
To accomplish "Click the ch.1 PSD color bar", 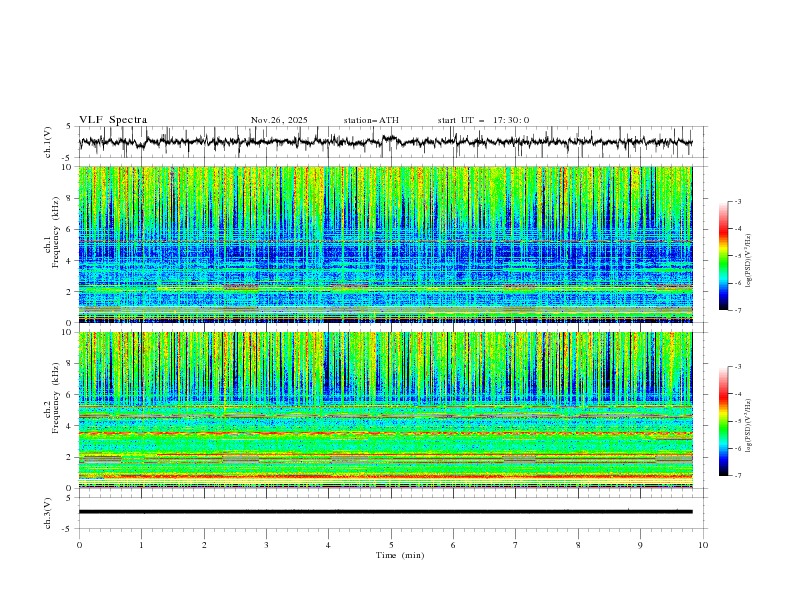I will click(723, 256).
